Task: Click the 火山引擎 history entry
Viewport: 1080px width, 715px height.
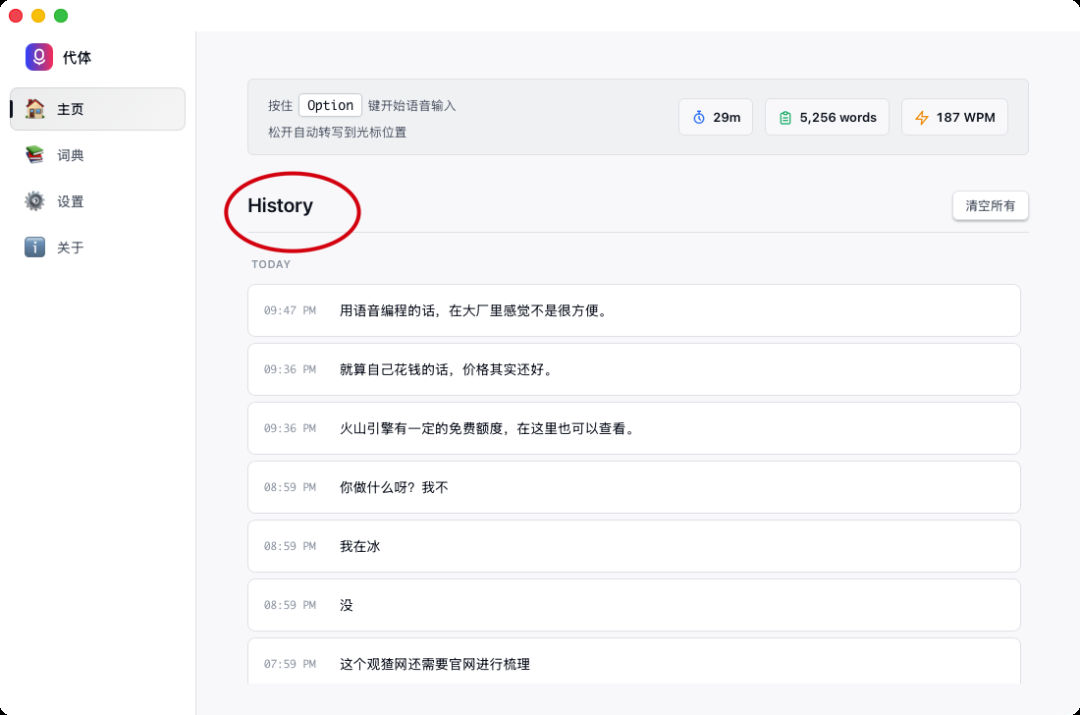Action: click(x=633, y=428)
